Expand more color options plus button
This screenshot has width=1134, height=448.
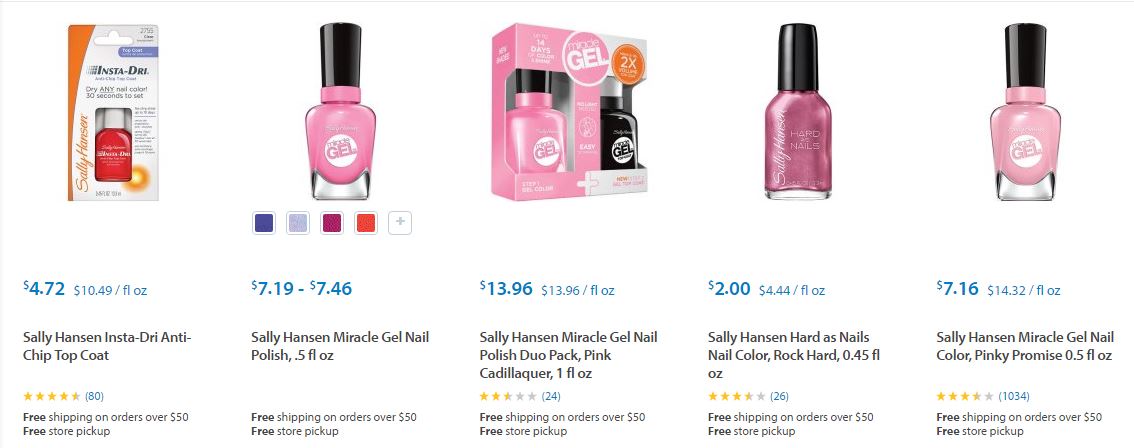(x=400, y=223)
